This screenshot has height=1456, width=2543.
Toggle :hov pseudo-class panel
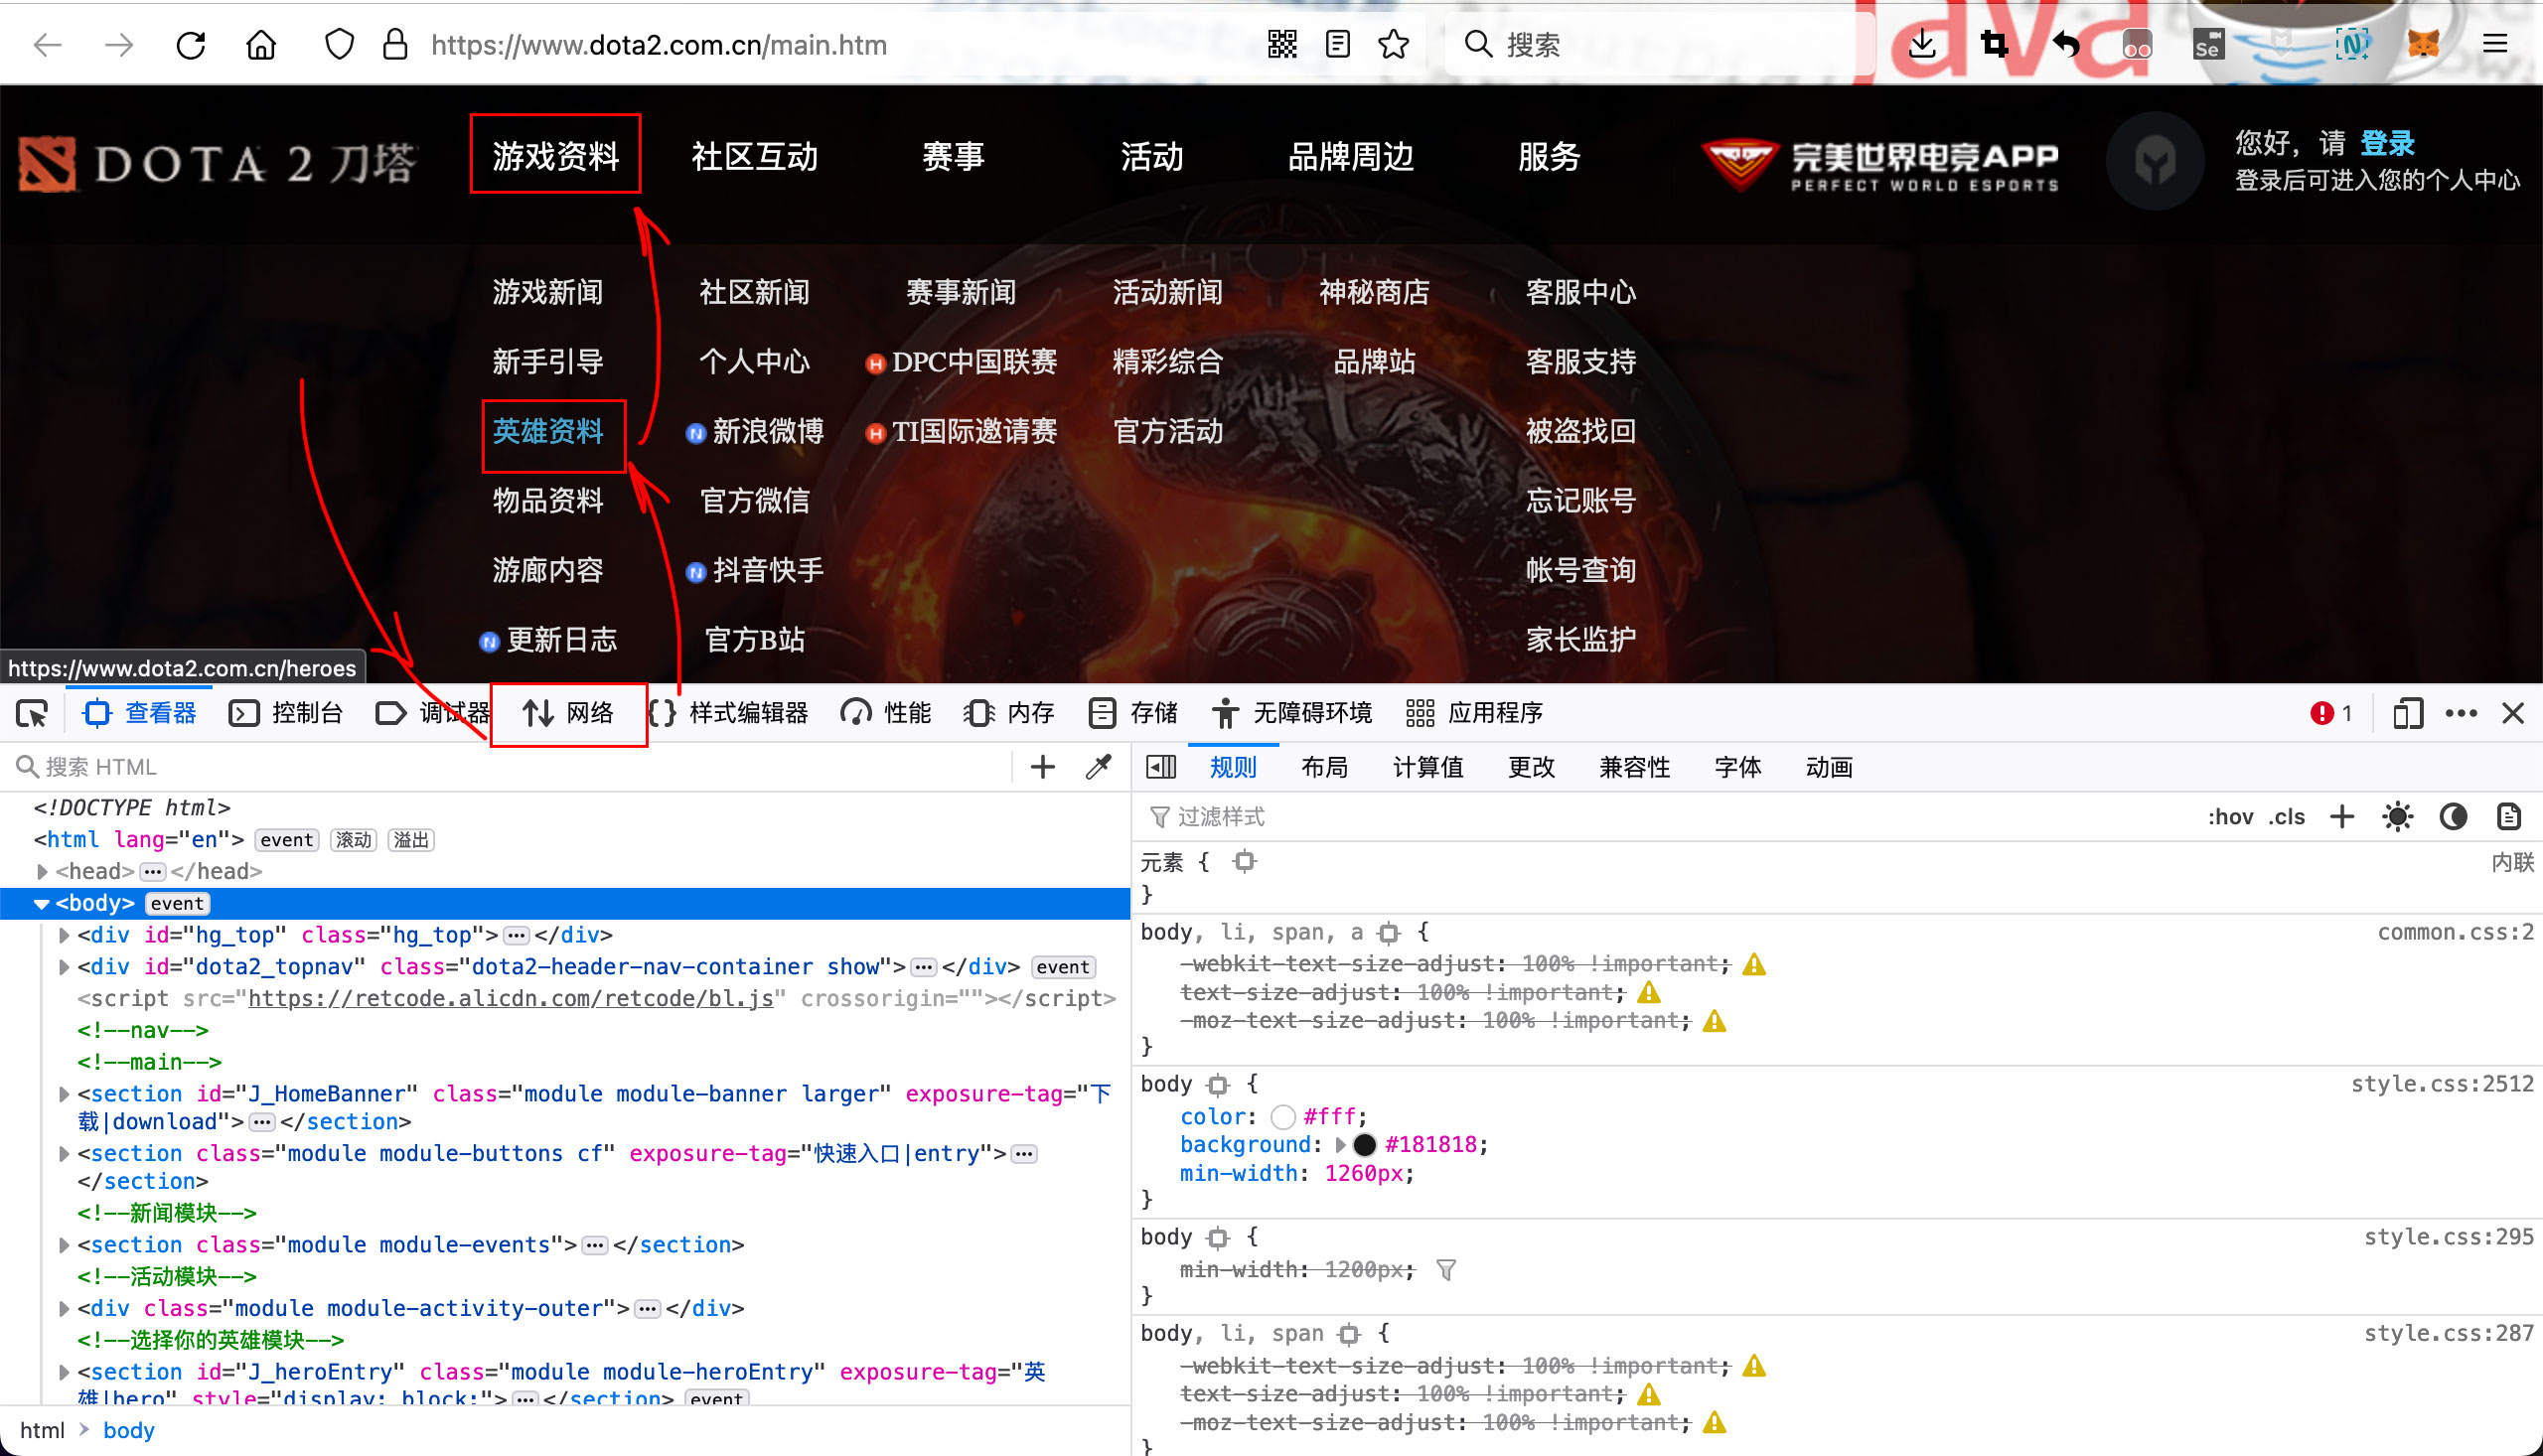[x=2231, y=817]
